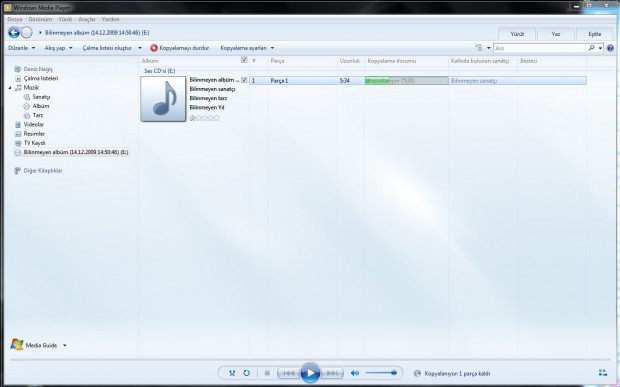
Task: Open the view options icon near search
Action: click(479, 48)
